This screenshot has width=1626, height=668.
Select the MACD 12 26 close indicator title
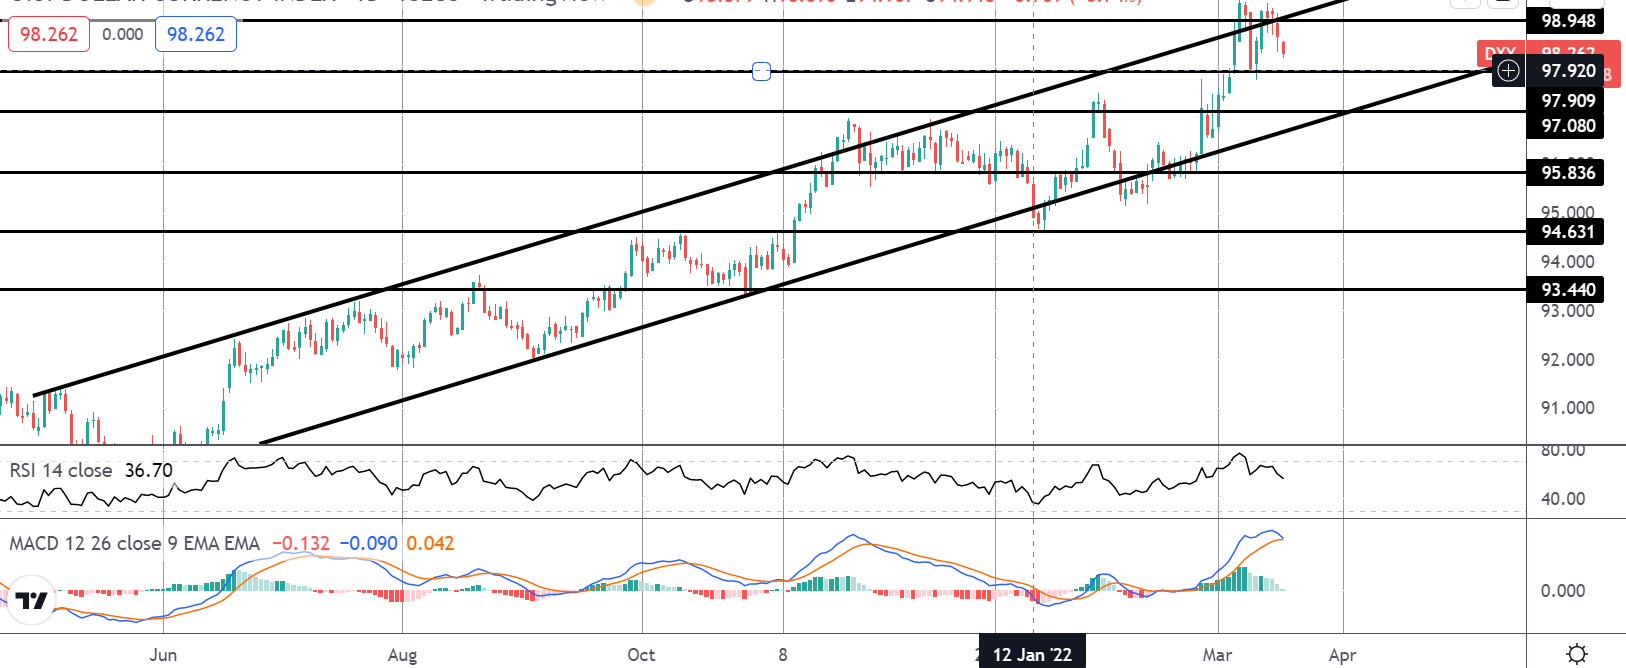click(x=134, y=543)
